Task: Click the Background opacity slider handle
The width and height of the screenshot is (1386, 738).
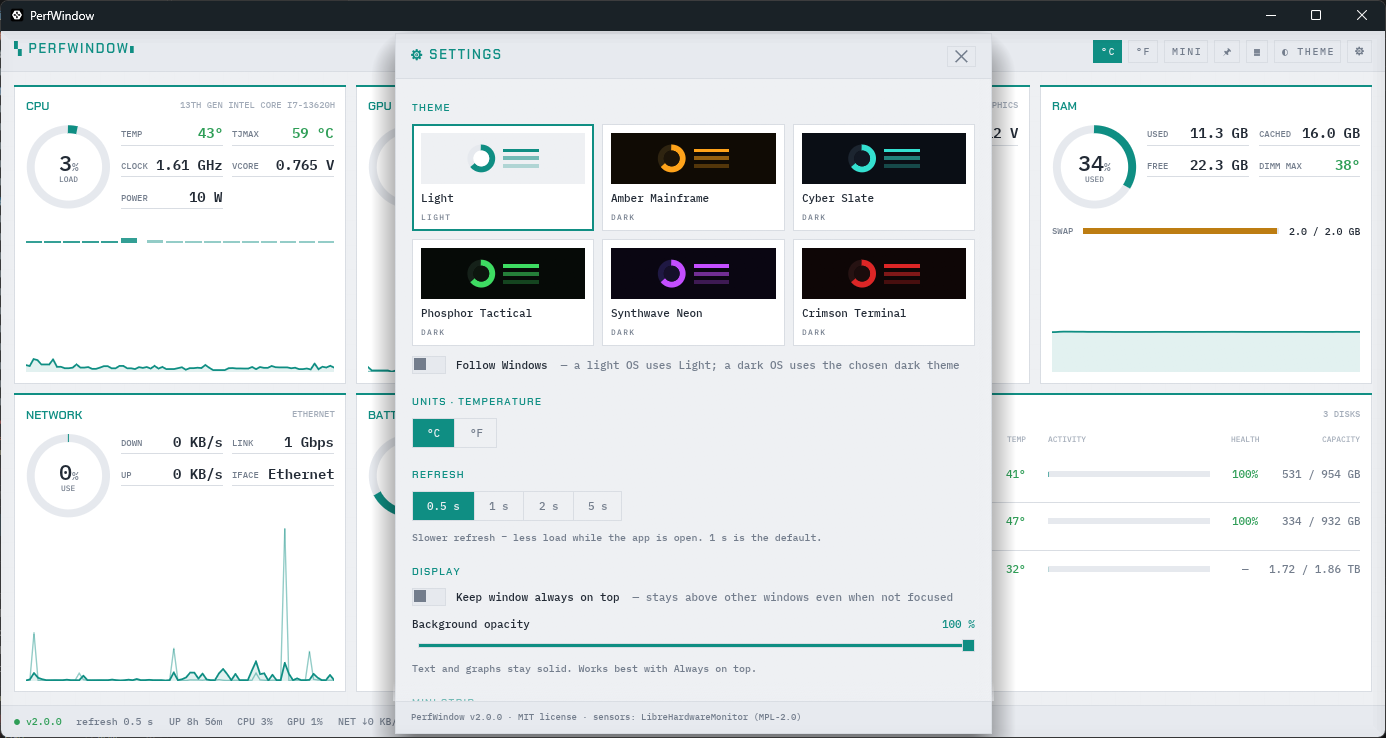Action: click(x=968, y=645)
